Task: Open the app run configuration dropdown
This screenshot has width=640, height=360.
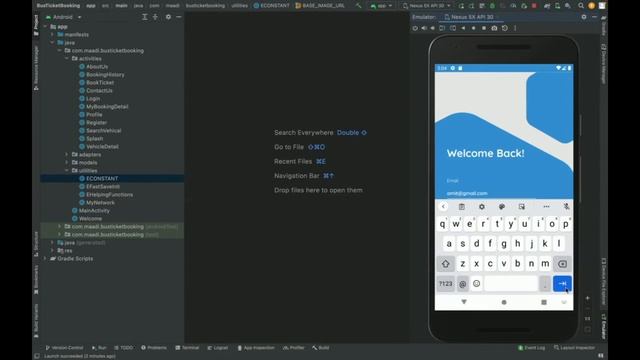Action: pos(381,6)
